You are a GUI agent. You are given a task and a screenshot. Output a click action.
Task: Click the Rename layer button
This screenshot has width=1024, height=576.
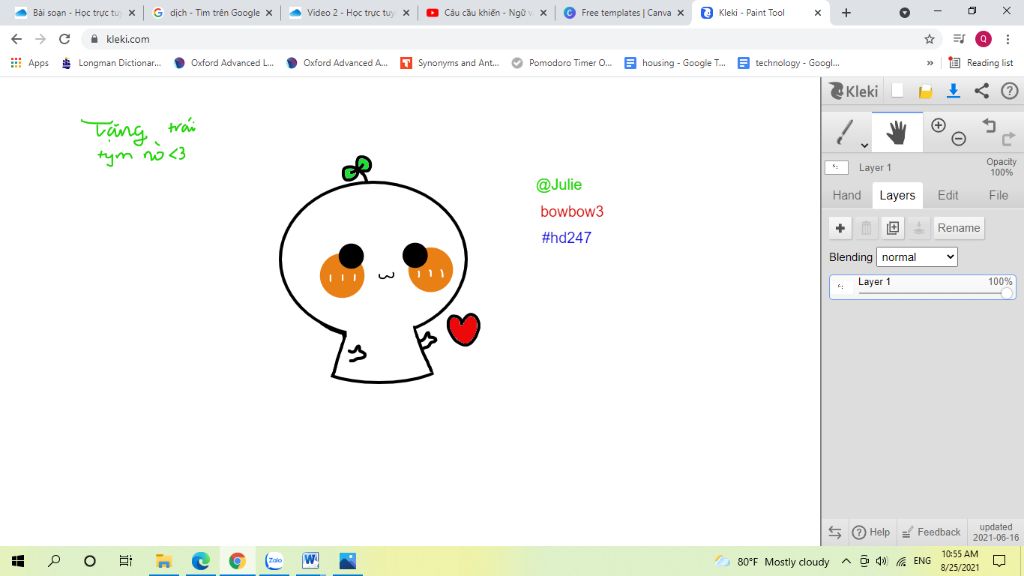click(959, 228)
